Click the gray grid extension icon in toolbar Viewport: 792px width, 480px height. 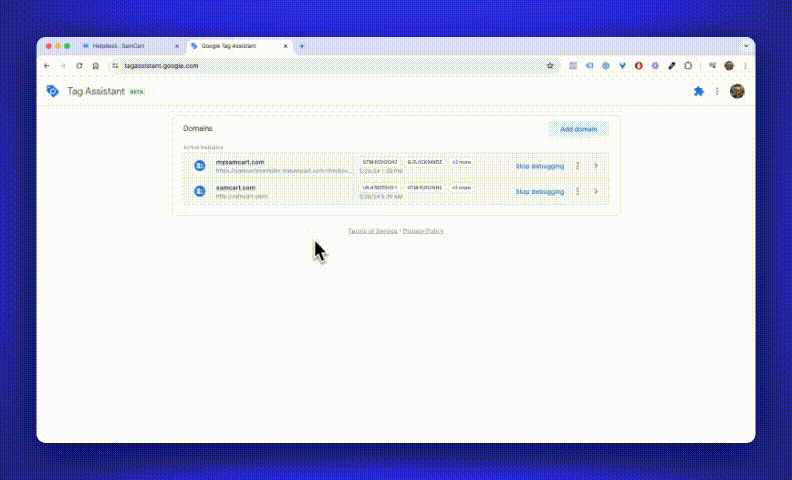(573, 66)
